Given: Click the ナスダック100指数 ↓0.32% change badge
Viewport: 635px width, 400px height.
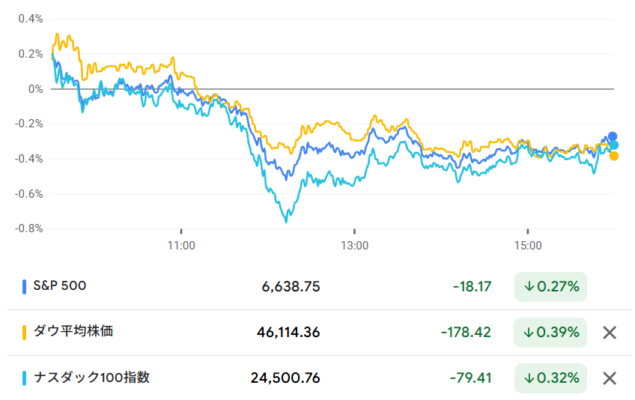Looking at the screenshot, I should pos(550,378).
